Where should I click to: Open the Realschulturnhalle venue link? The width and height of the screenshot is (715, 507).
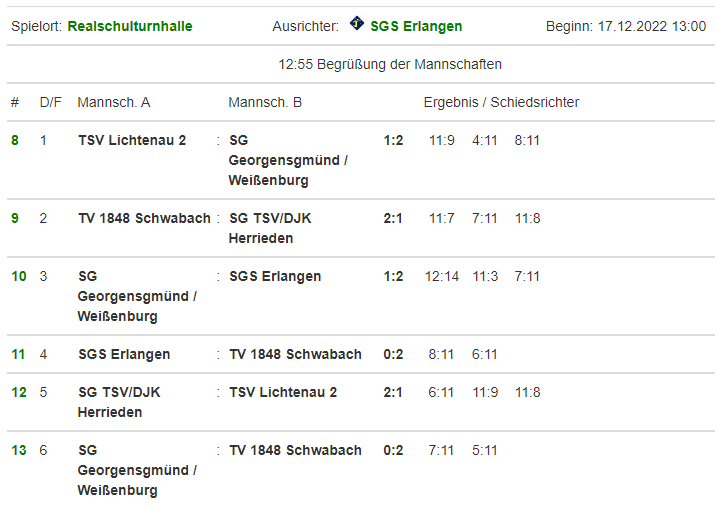click(x=130, y=26)
